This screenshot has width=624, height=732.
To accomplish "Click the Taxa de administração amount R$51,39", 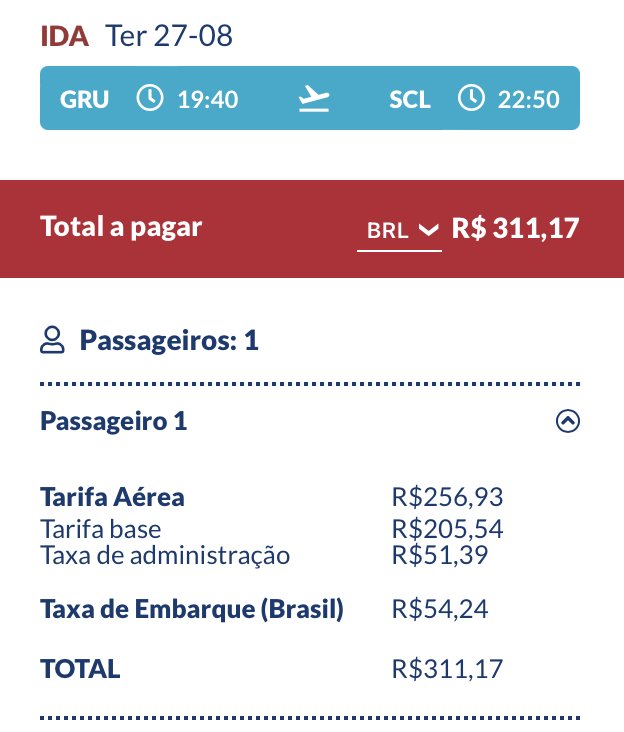I will click(440, 555).
